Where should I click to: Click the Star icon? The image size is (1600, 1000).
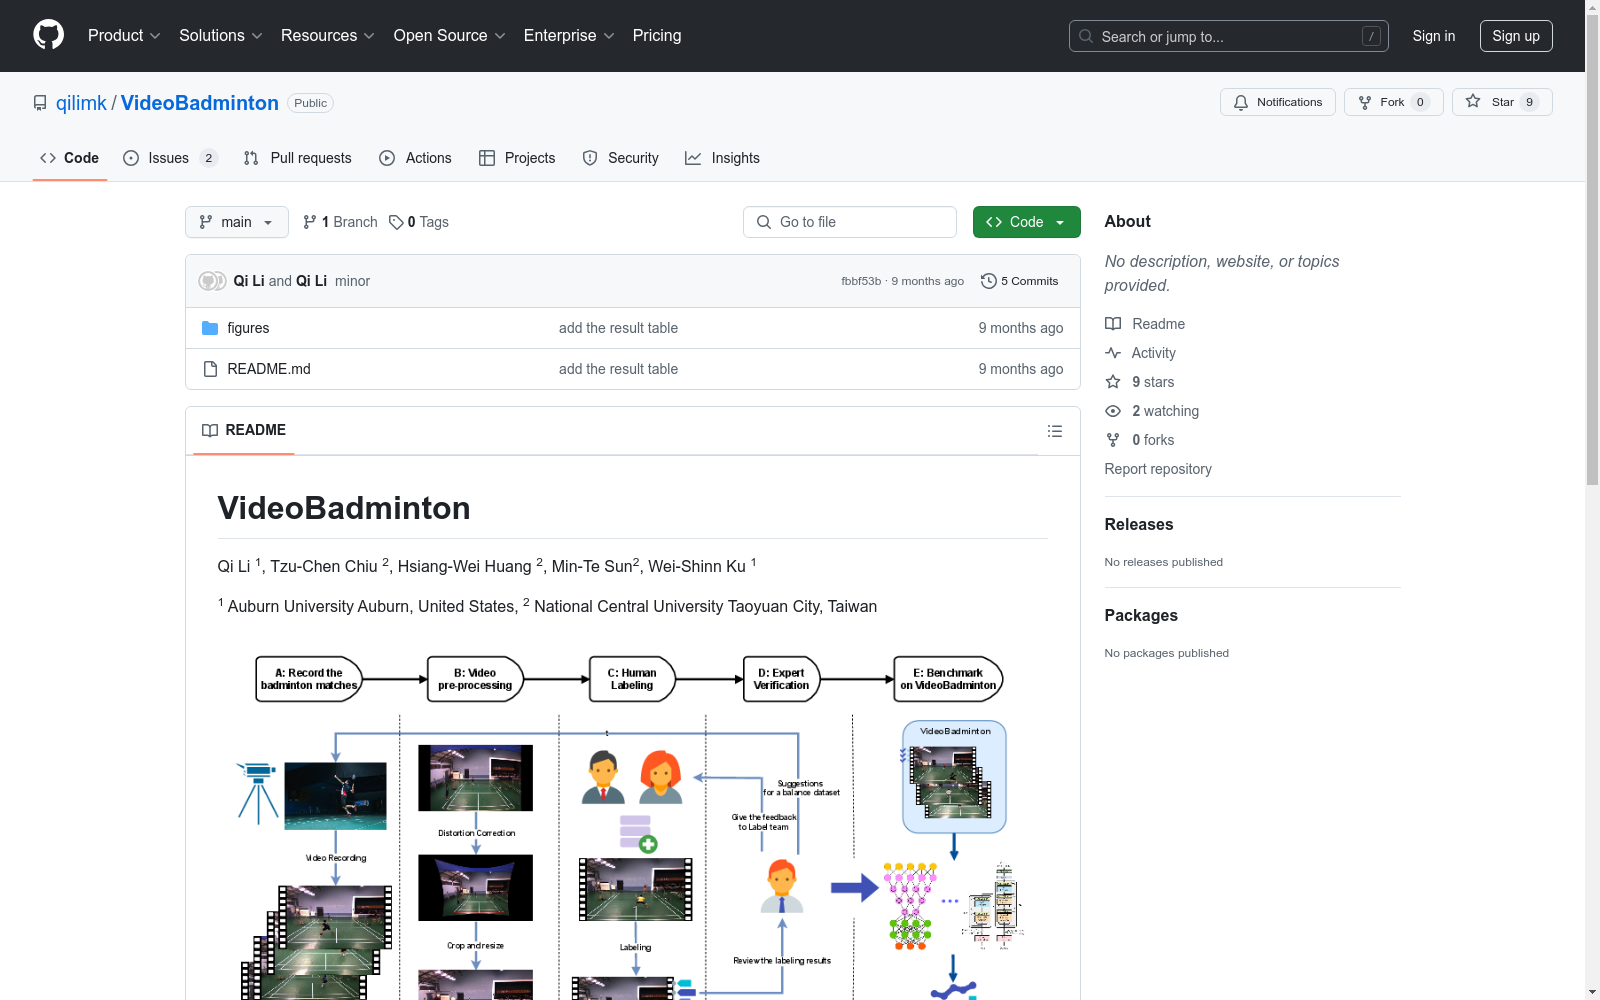point(1473,101)
